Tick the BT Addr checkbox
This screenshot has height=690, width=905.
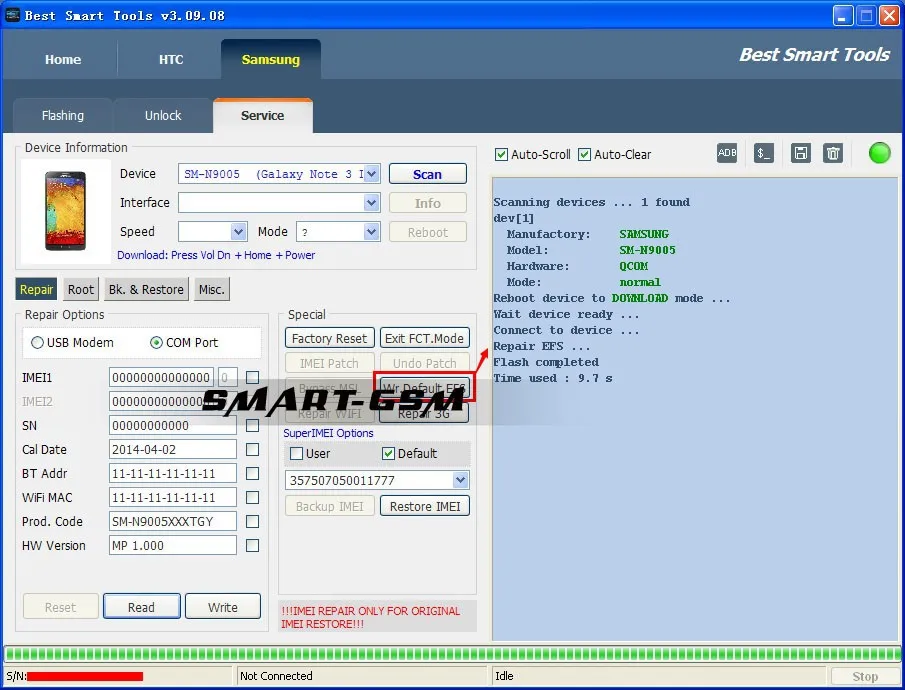click(x=252, y=473)
